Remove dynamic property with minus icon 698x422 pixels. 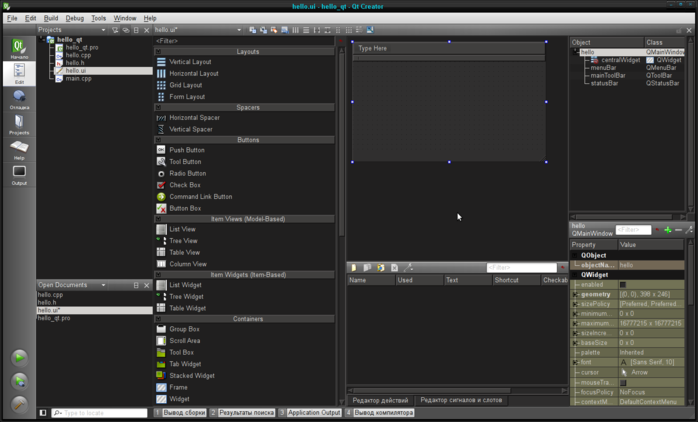point(678,230)
